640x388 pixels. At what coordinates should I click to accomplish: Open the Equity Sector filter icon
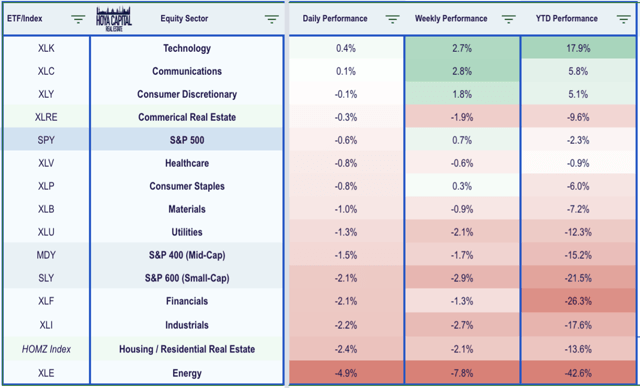pos(271,19)
